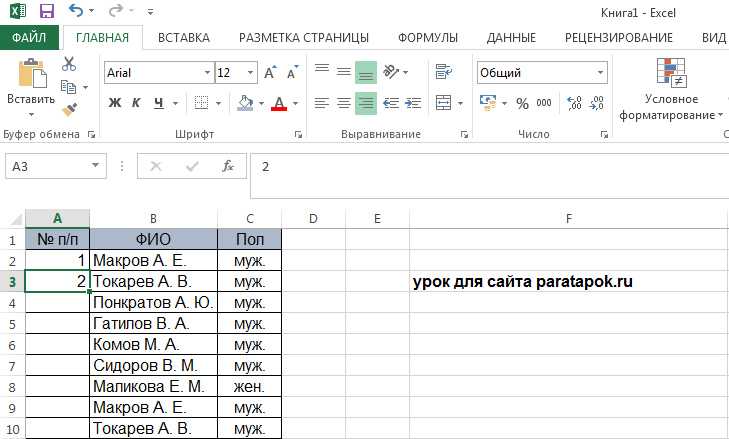Click the insert function fx icon

228,166
